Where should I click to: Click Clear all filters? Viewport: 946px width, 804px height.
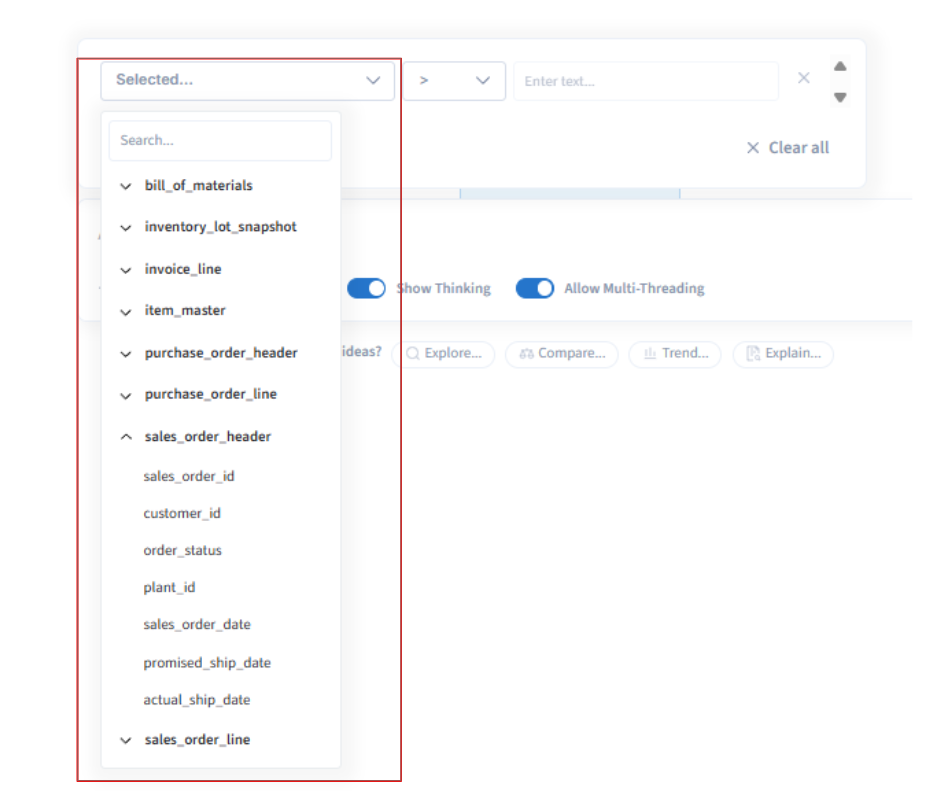click(x=788, y=148)
